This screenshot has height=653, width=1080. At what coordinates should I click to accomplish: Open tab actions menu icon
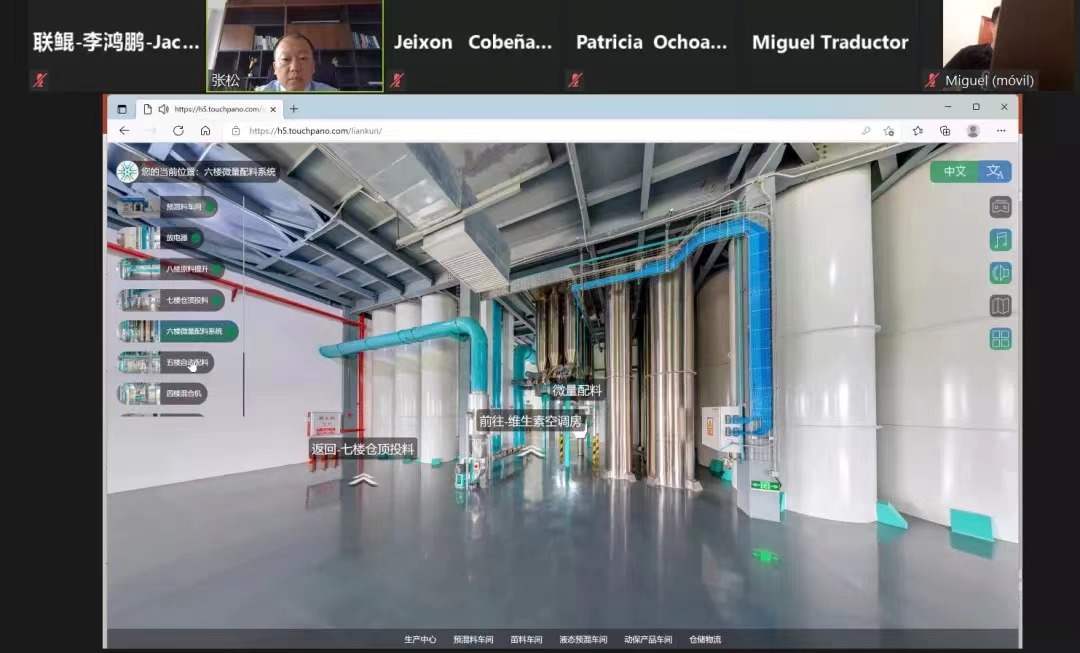[x=122, y=109]
